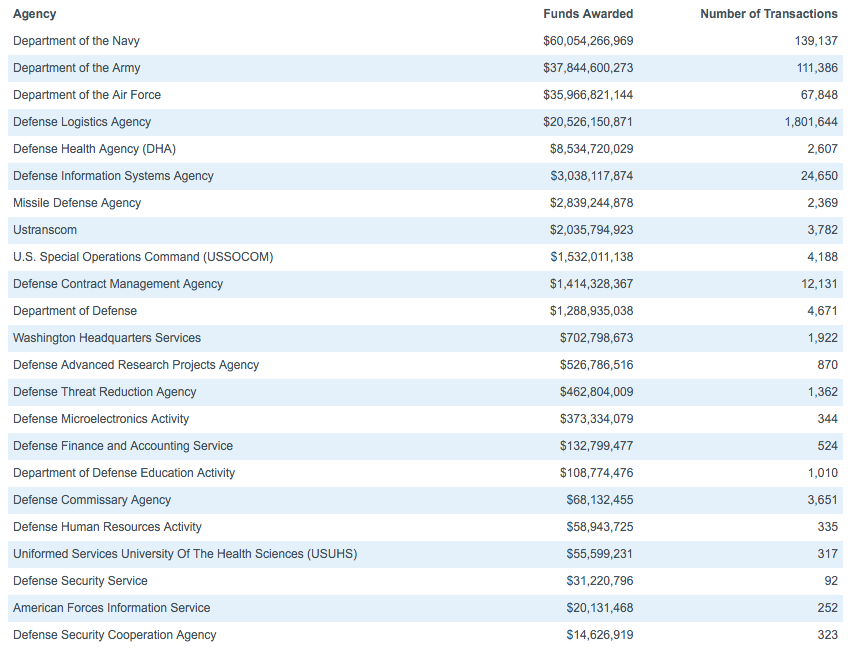Click Defense Security Cooperation Agency
The image size is (850, 649).
114,635
